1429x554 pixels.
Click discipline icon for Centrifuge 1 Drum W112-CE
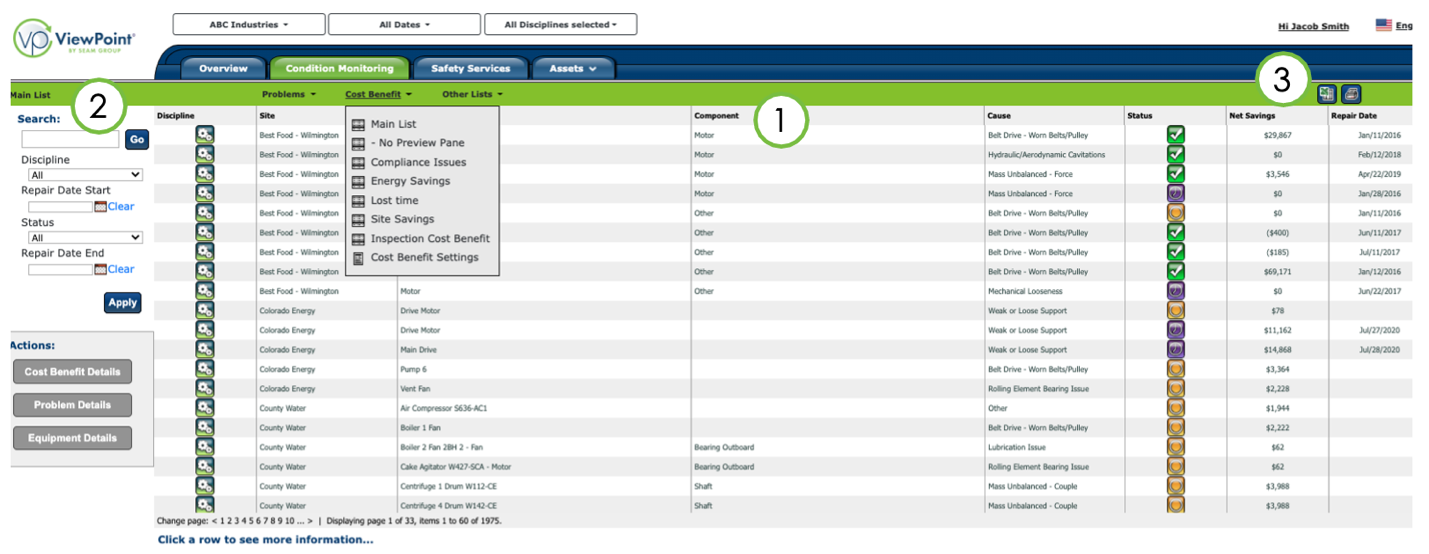205,486
